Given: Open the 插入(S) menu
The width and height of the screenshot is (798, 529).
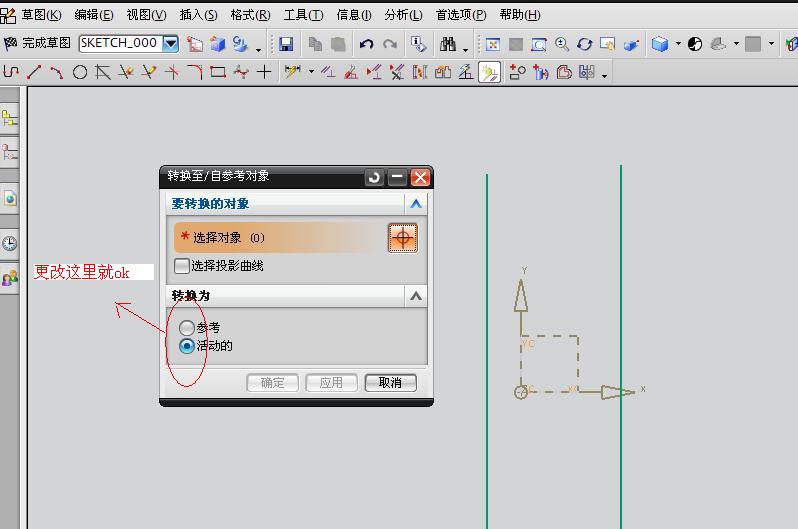Looking at the screenshot, I should [x=198, y=15].
